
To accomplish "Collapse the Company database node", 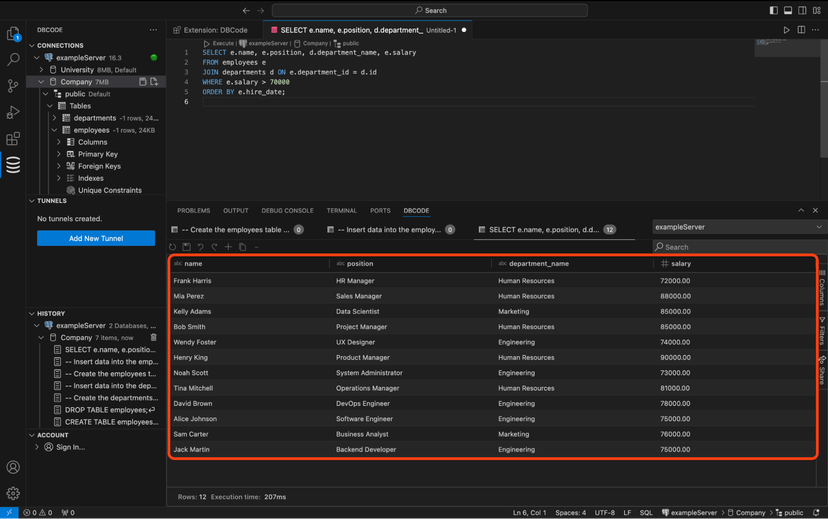I will coord(41,82).
